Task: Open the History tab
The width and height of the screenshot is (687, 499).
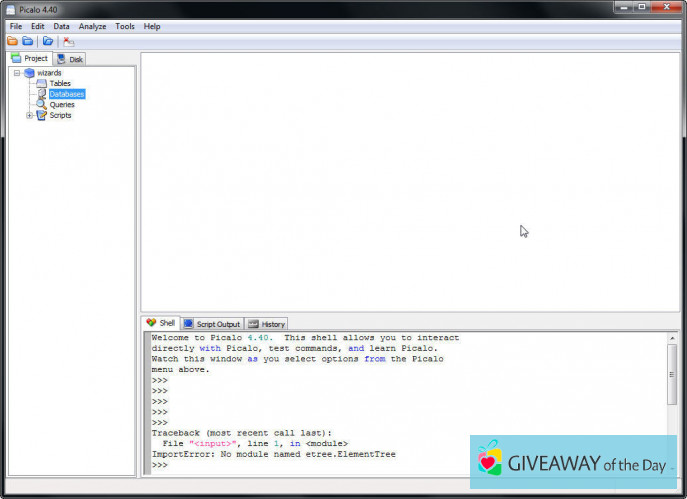Action: [x=267, y=324]
